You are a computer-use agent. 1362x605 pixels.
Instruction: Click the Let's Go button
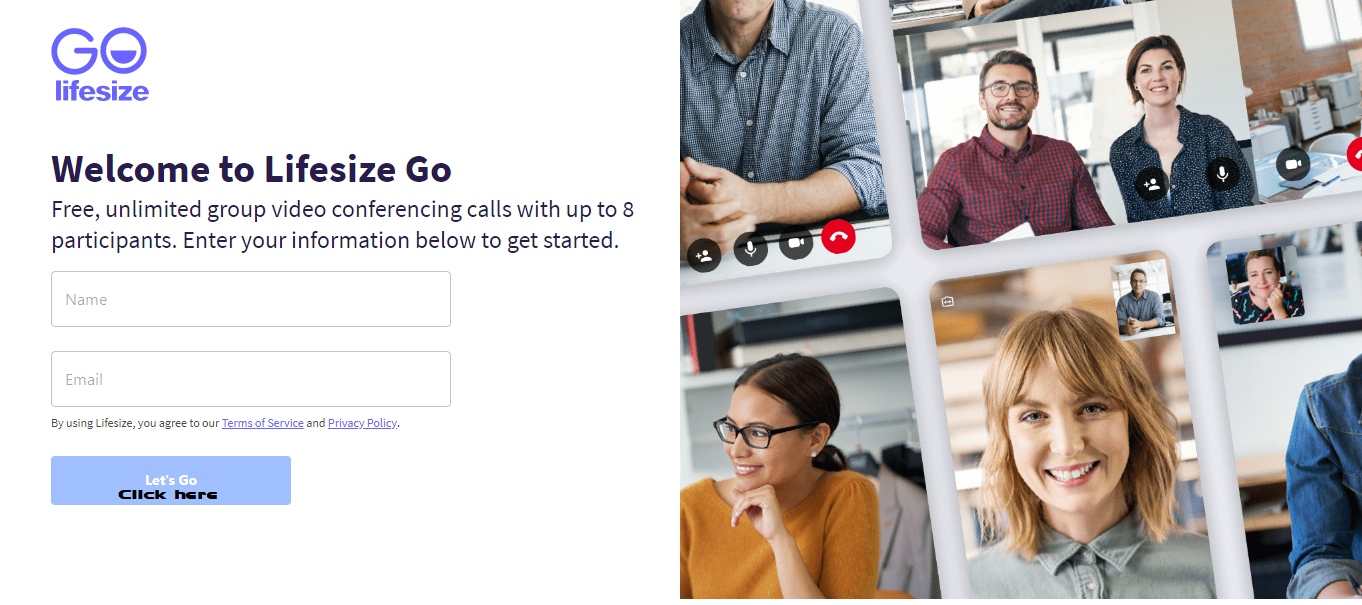pyautogui.click(x=171, y=480)
